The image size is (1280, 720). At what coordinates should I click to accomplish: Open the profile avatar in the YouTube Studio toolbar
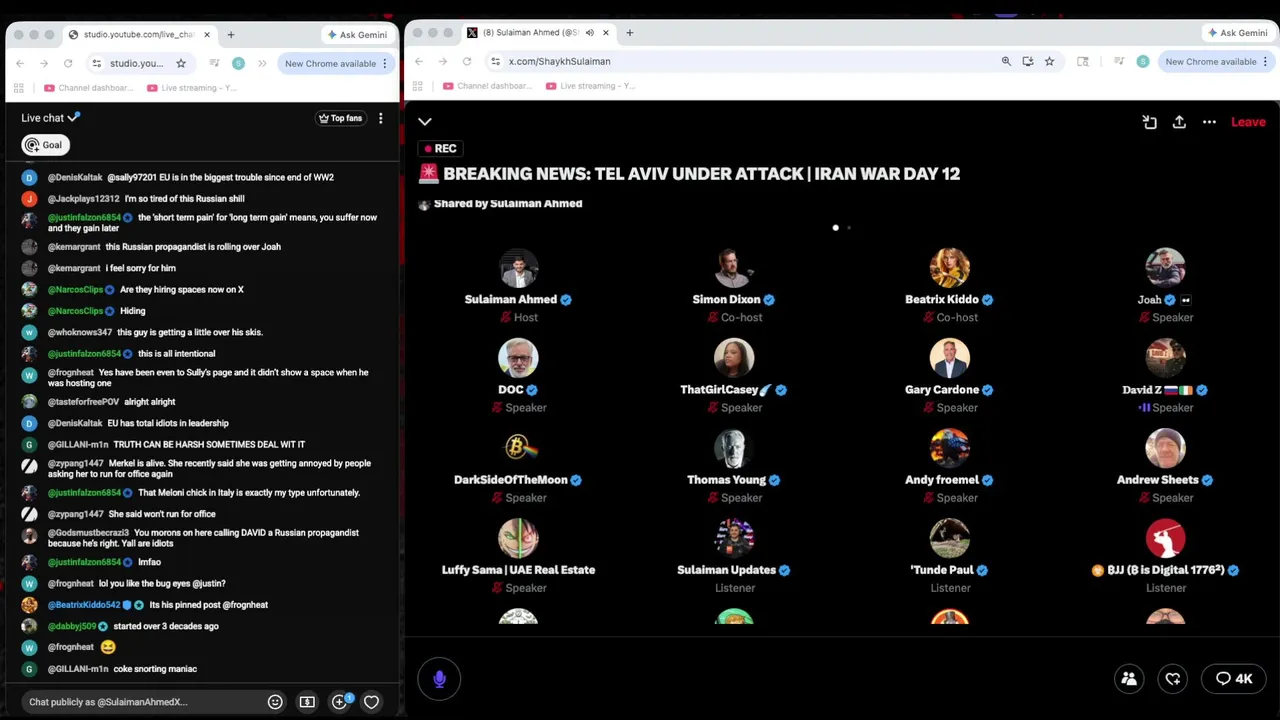238,63
